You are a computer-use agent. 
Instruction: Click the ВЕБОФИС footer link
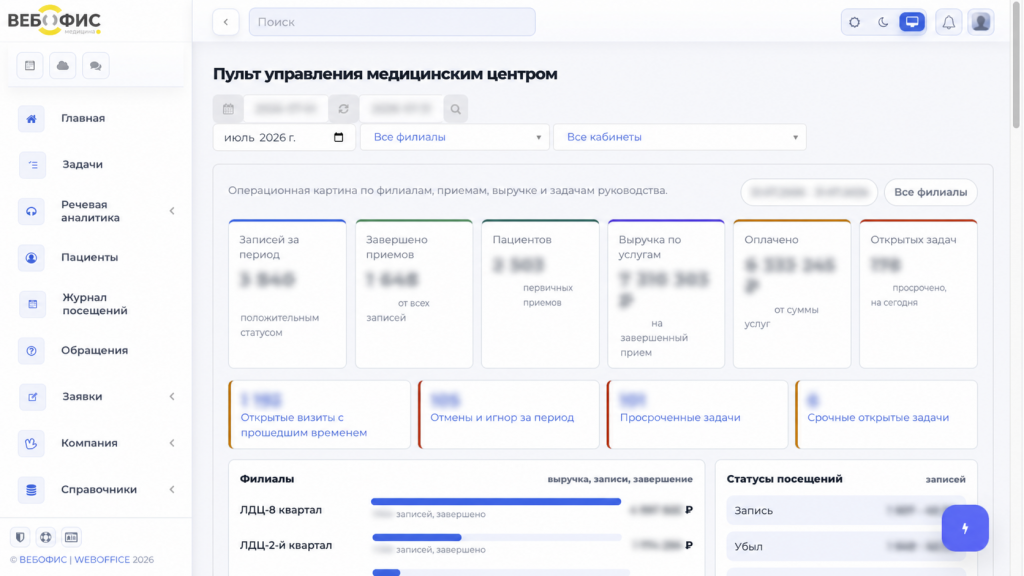[43, 560]
